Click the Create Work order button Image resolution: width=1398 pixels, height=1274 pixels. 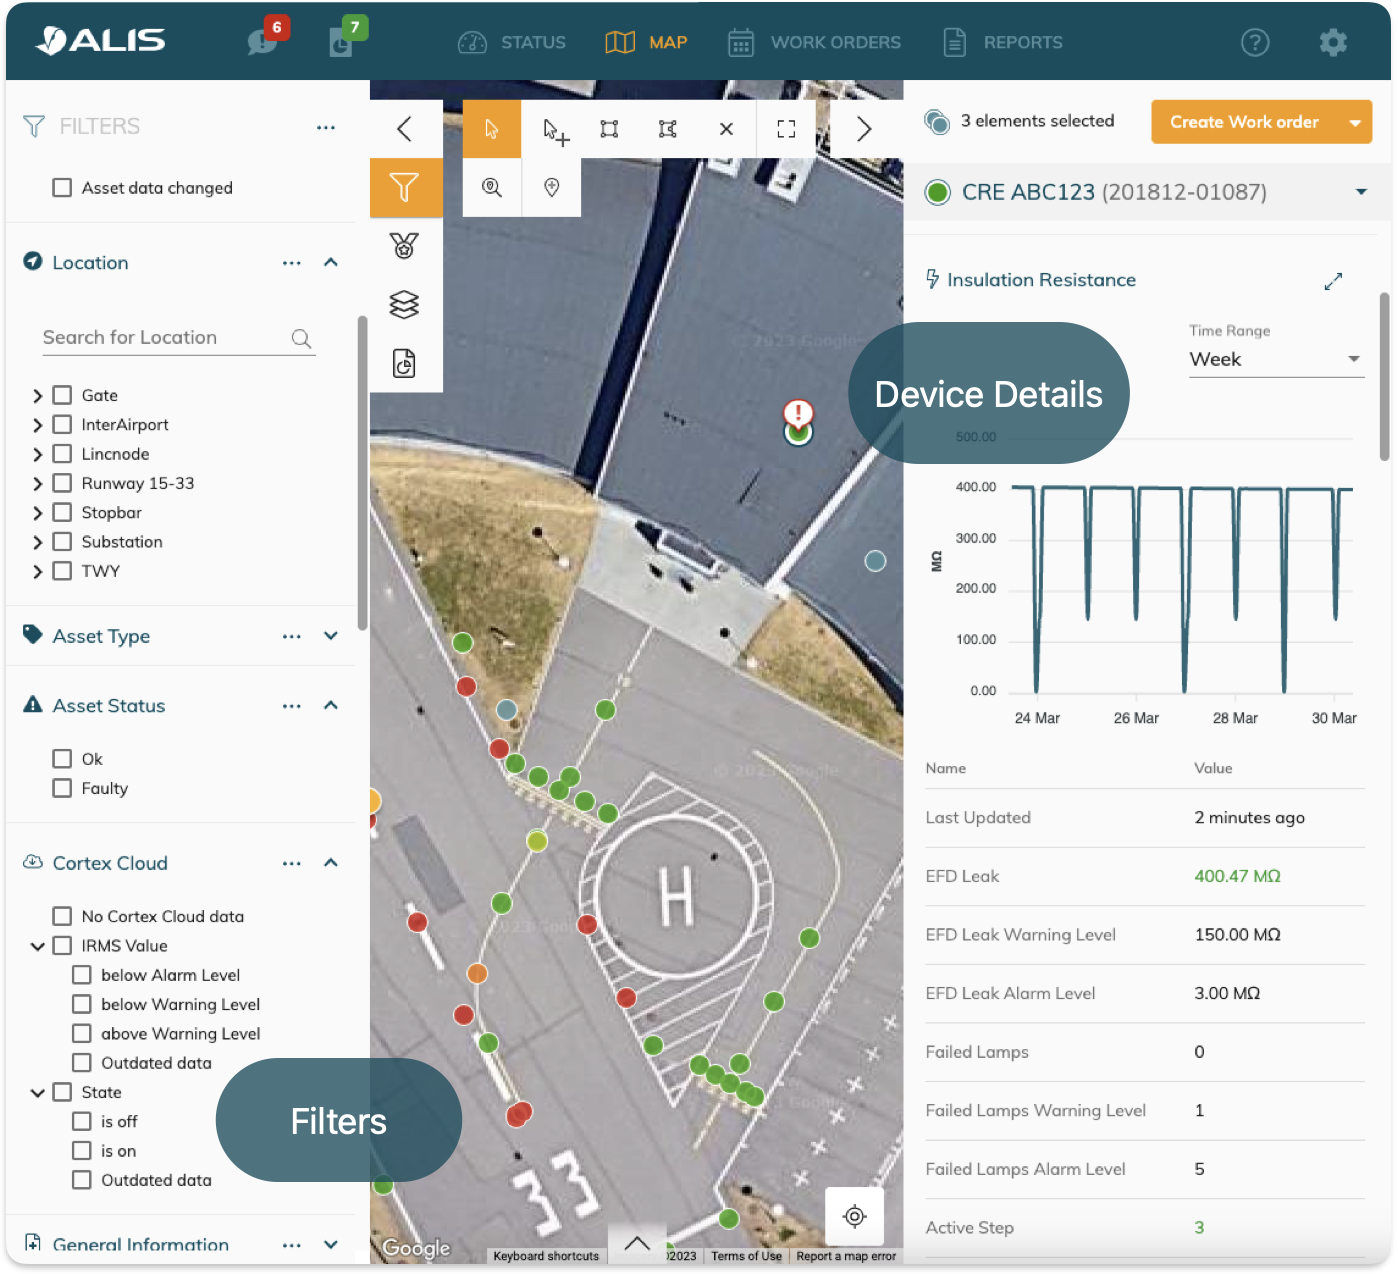tap(1244, 122)
